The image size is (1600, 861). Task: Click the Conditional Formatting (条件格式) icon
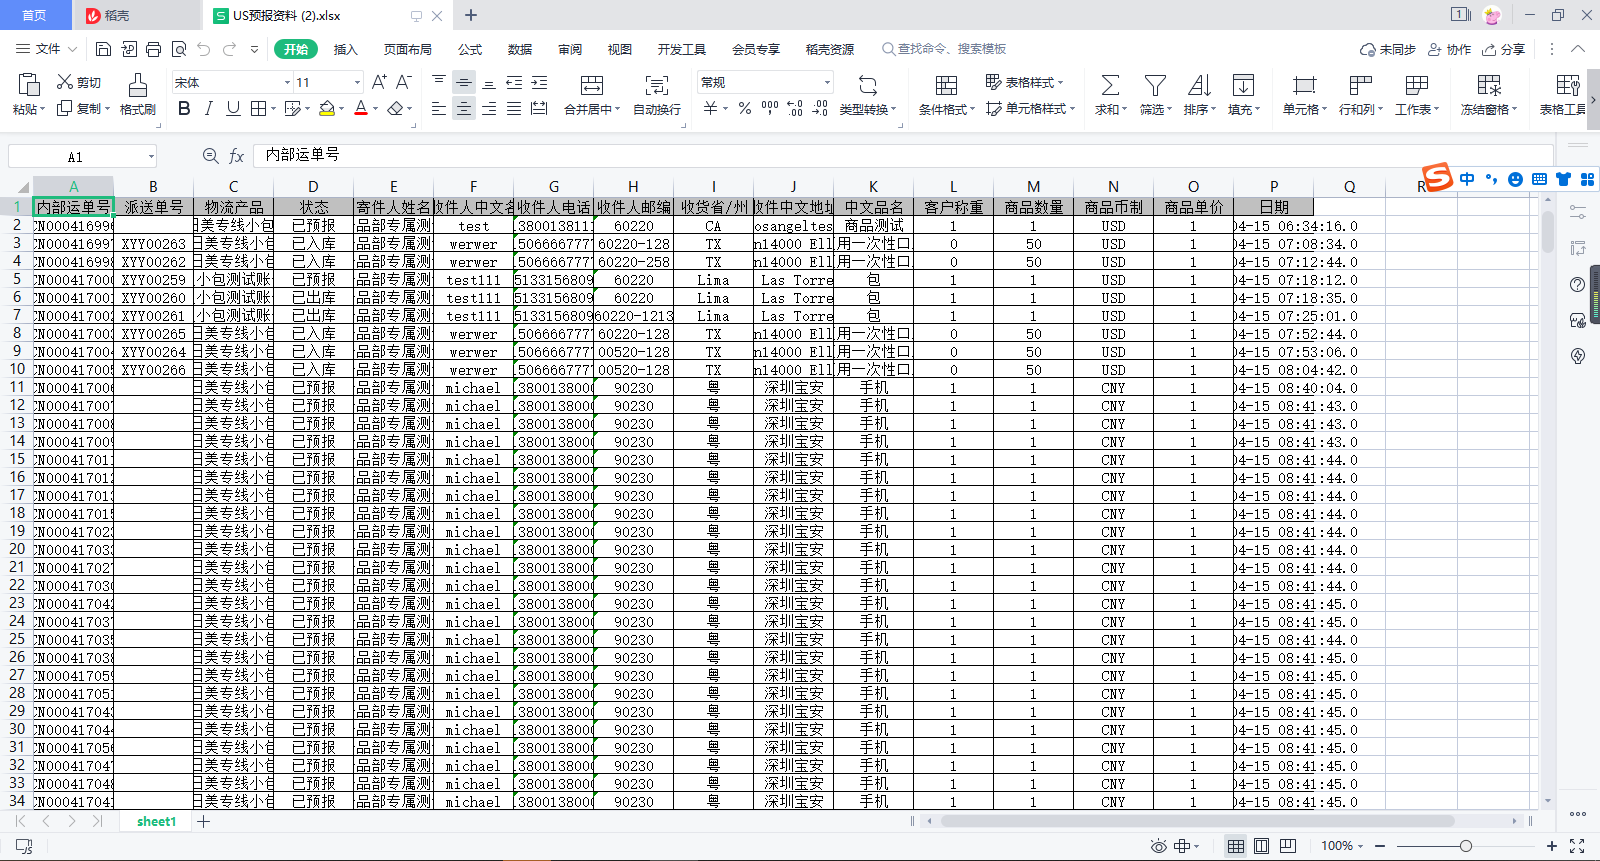pyautogui.click(x=946, y=86)
